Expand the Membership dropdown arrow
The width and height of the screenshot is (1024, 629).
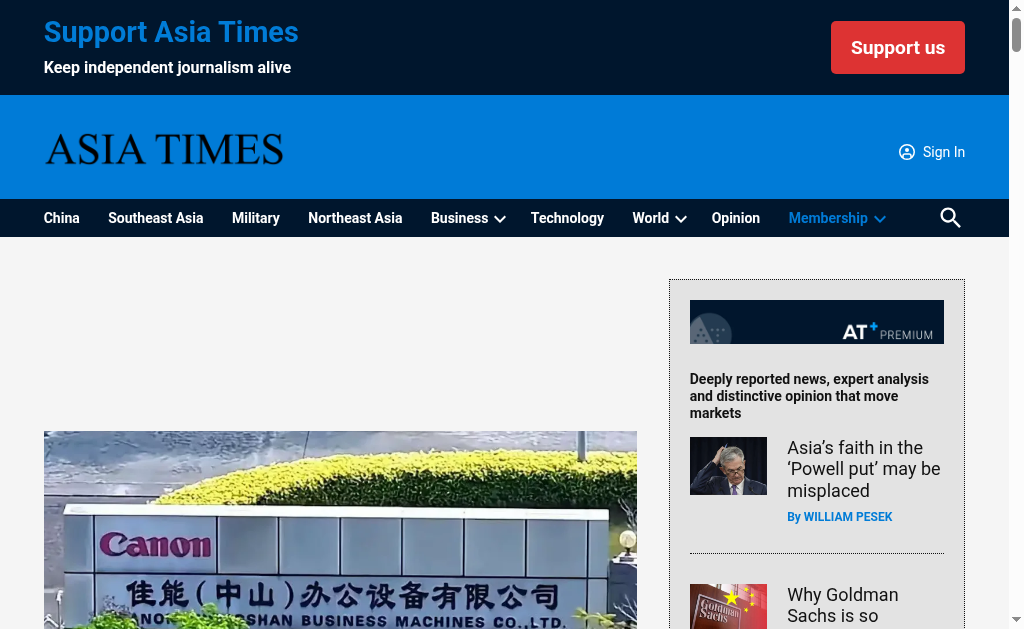pos(880,219)
